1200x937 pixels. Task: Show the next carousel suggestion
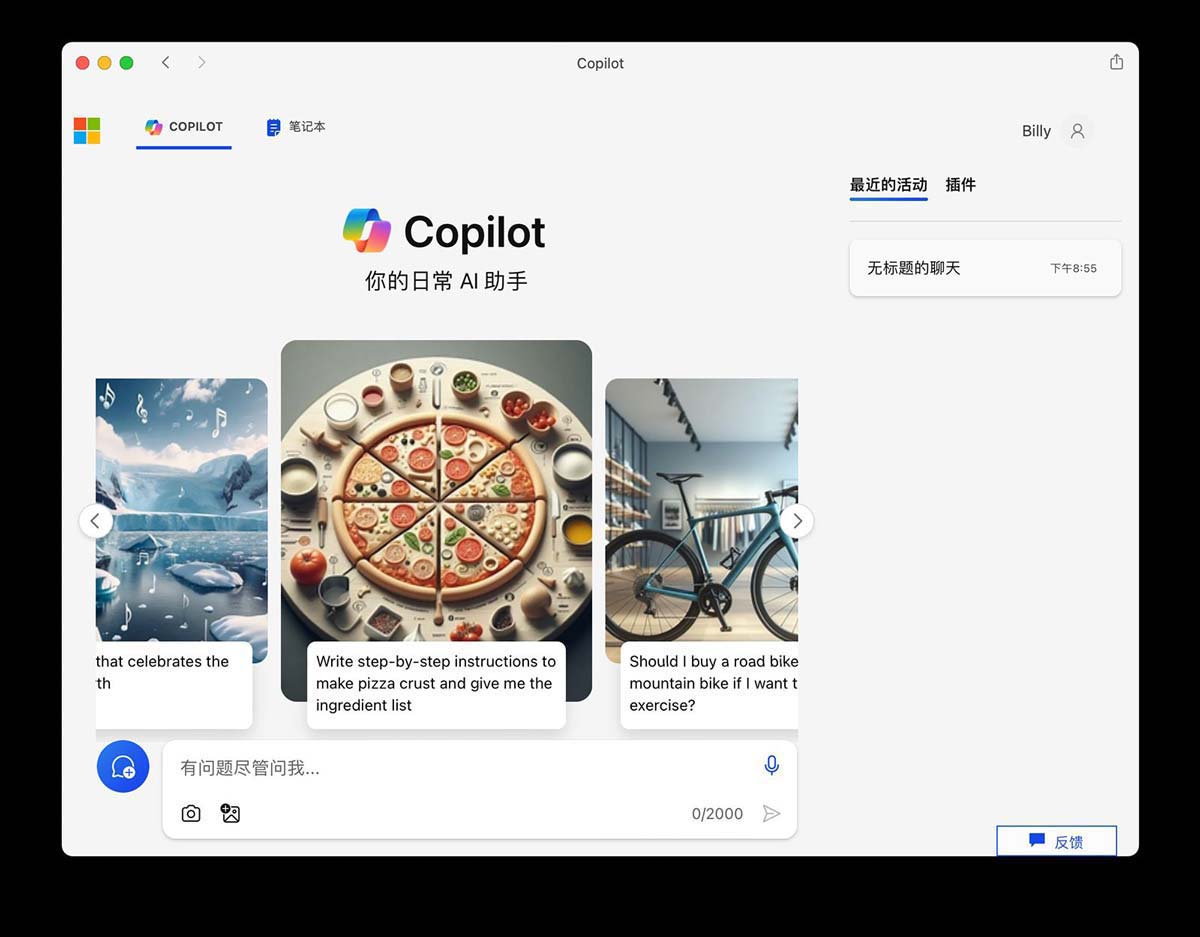pyautogui.click(x=797, y=521)
